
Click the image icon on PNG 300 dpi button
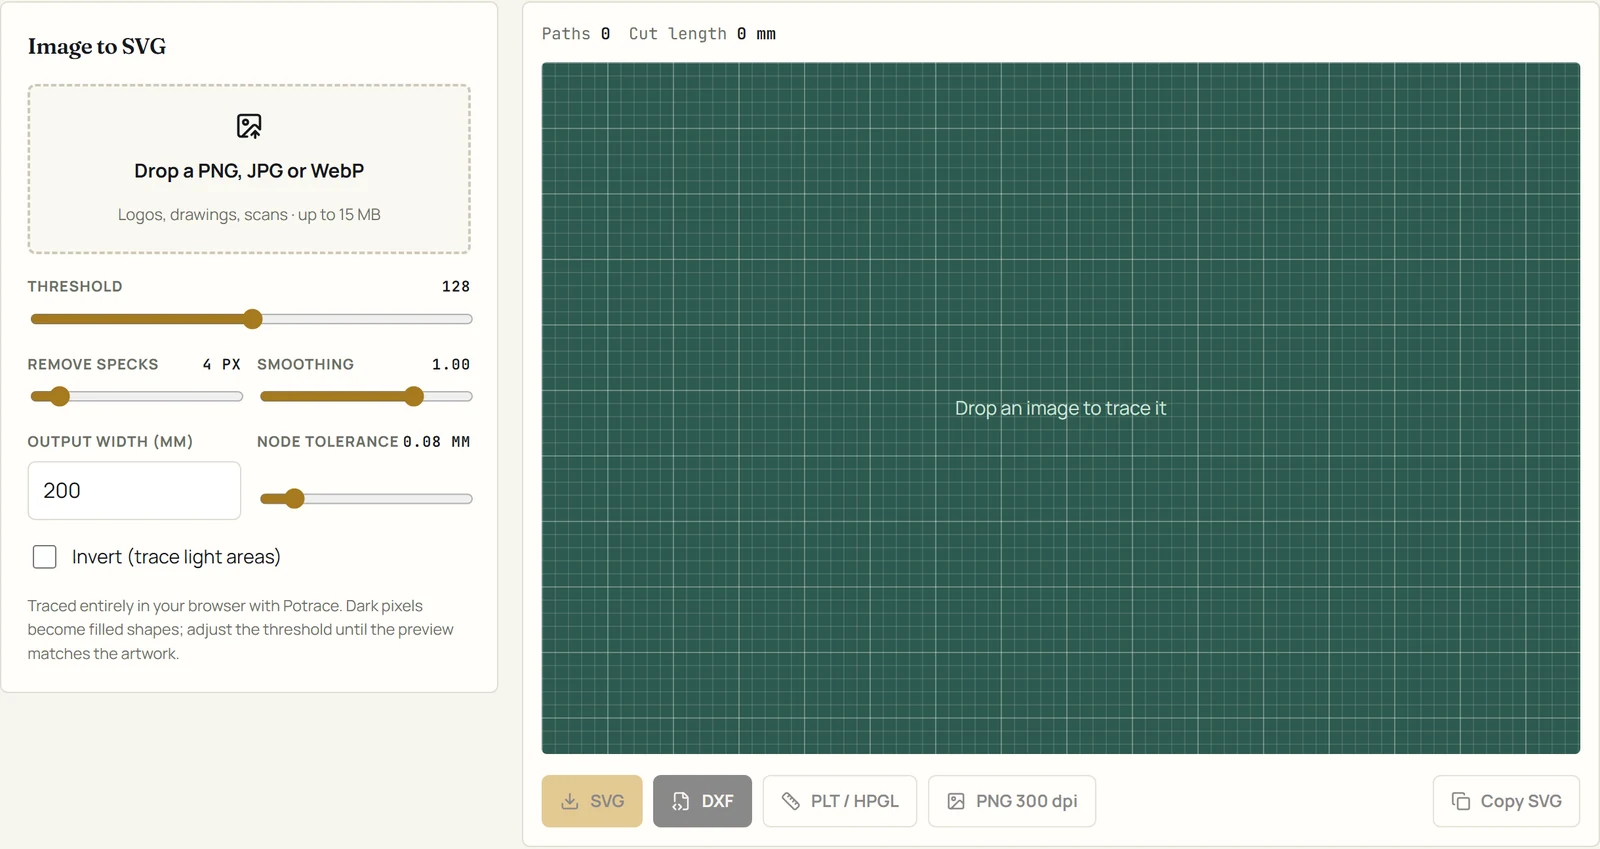tap(956, 801)
